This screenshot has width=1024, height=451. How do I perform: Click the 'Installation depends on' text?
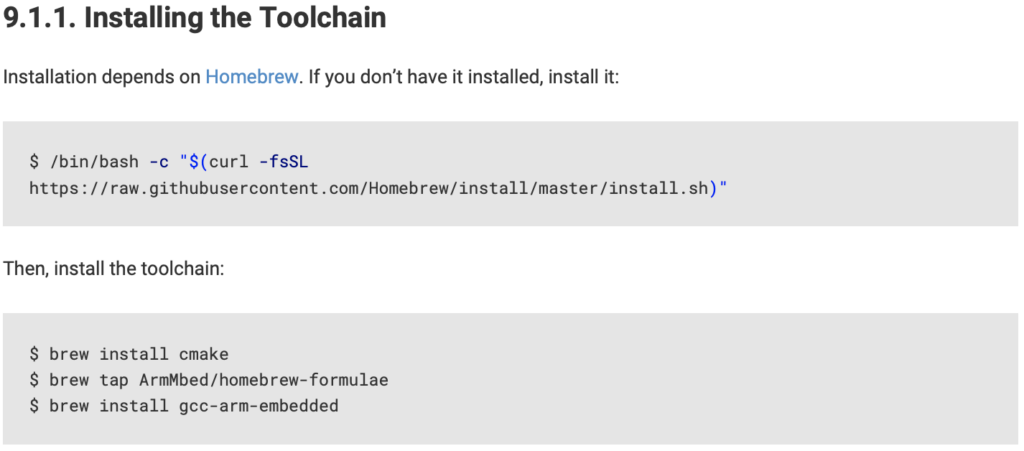click(x=102, y=77)
